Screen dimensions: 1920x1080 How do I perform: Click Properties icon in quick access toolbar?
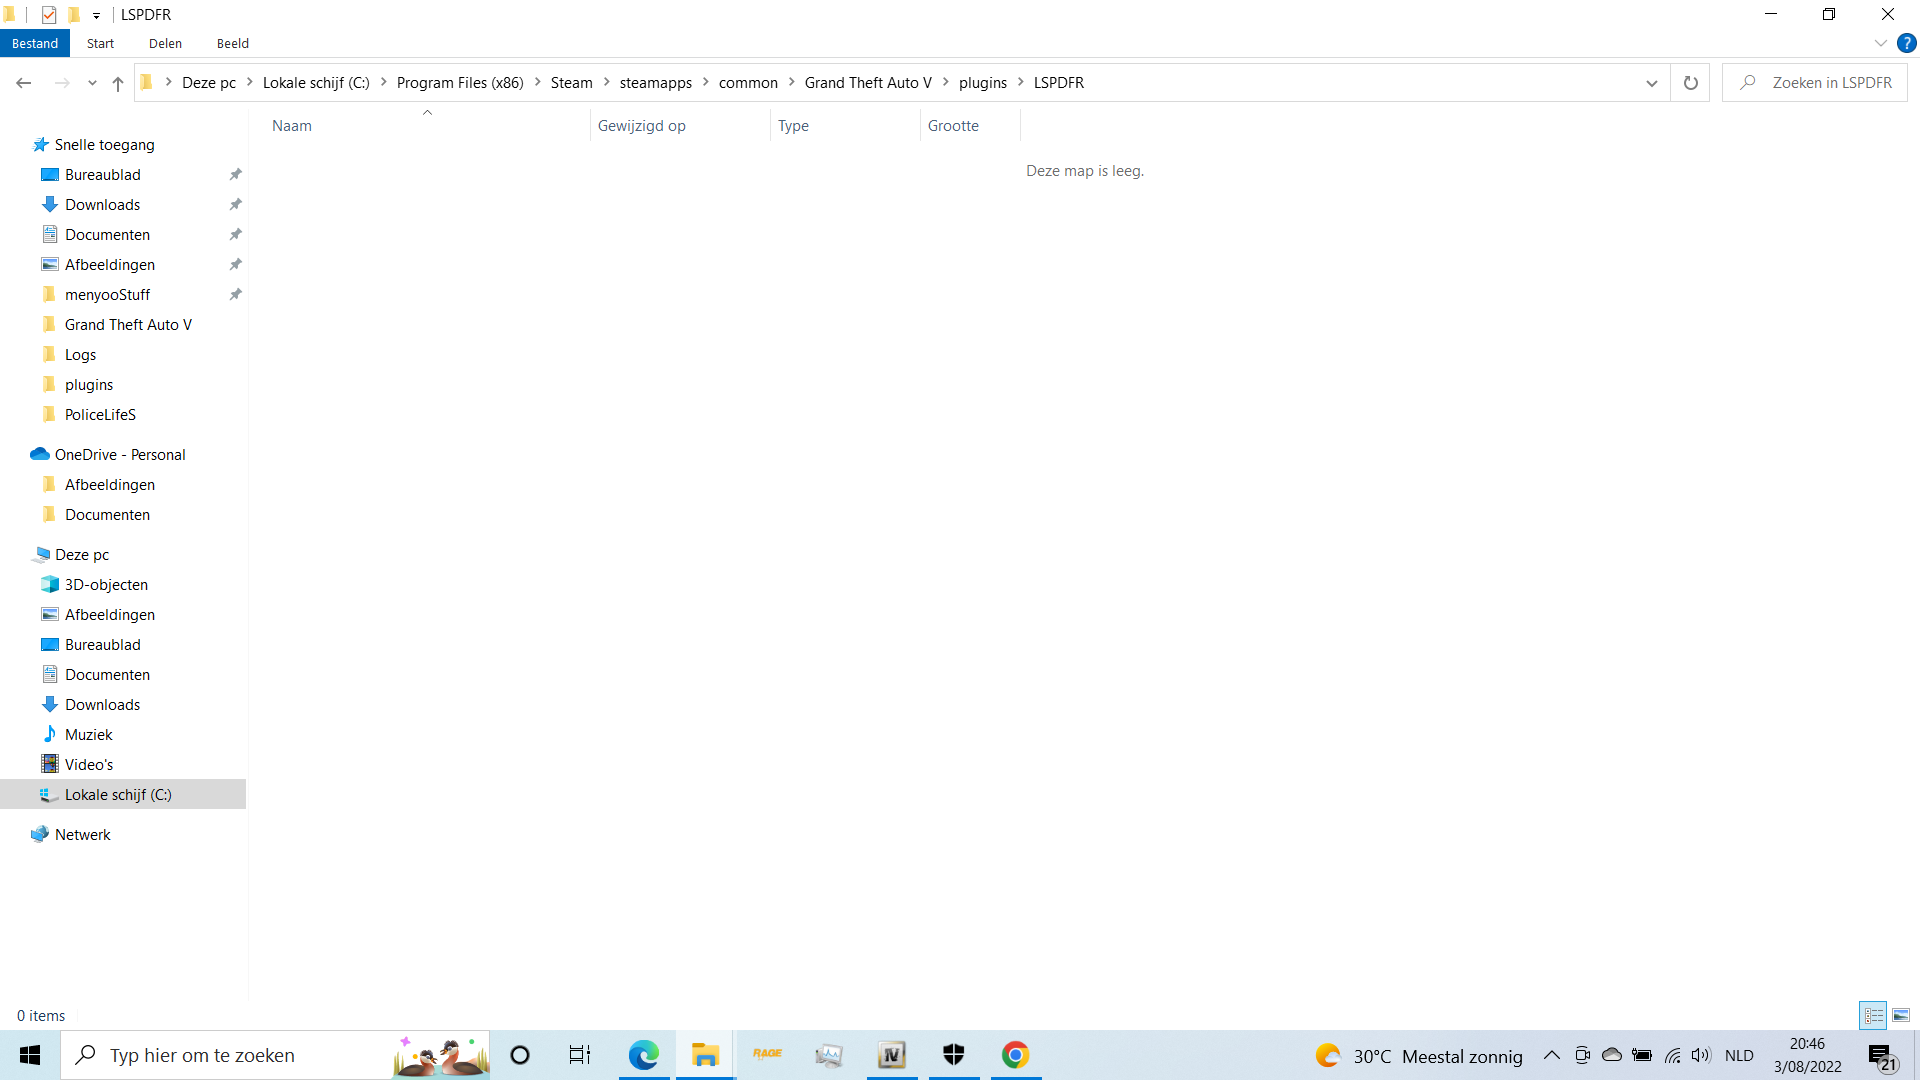tap(49, 14)
